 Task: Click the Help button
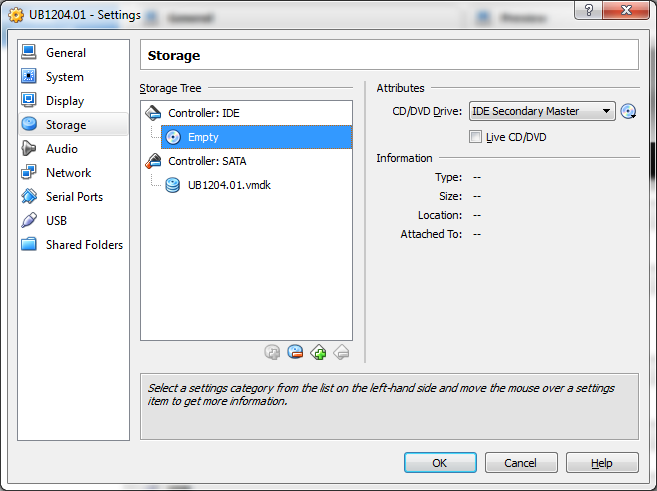[602, 463]
